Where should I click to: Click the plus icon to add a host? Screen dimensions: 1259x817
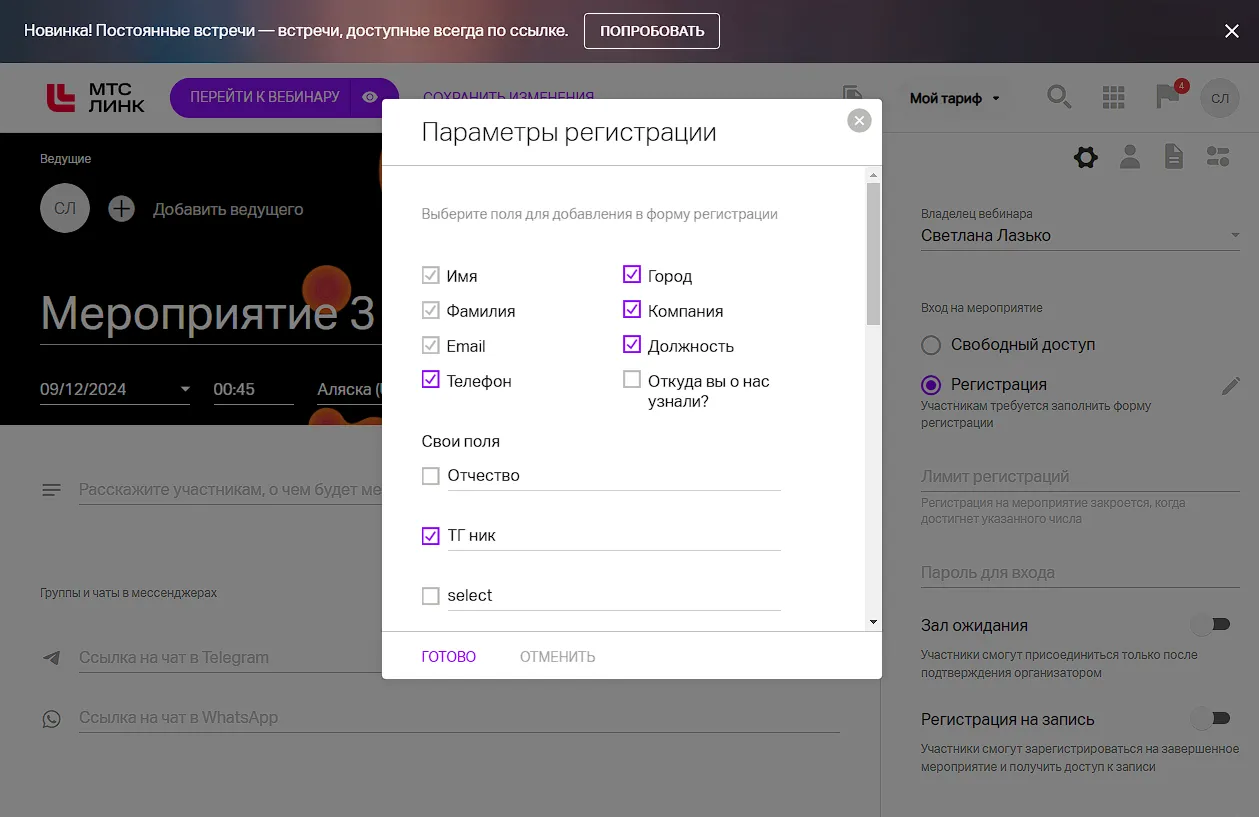[x=121, y=209]
